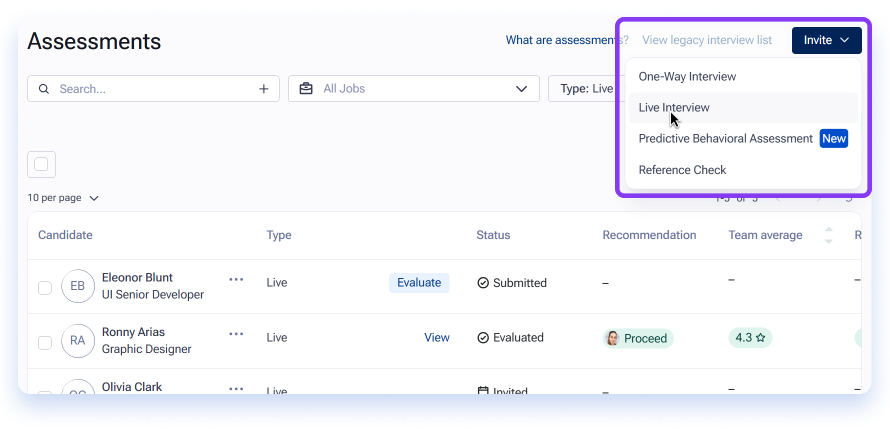Open the 10 per page dropdown

point(63,198)
